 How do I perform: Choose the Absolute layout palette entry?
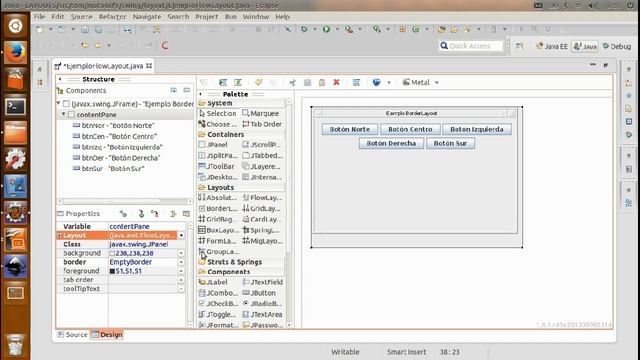(x=218, y=198)
